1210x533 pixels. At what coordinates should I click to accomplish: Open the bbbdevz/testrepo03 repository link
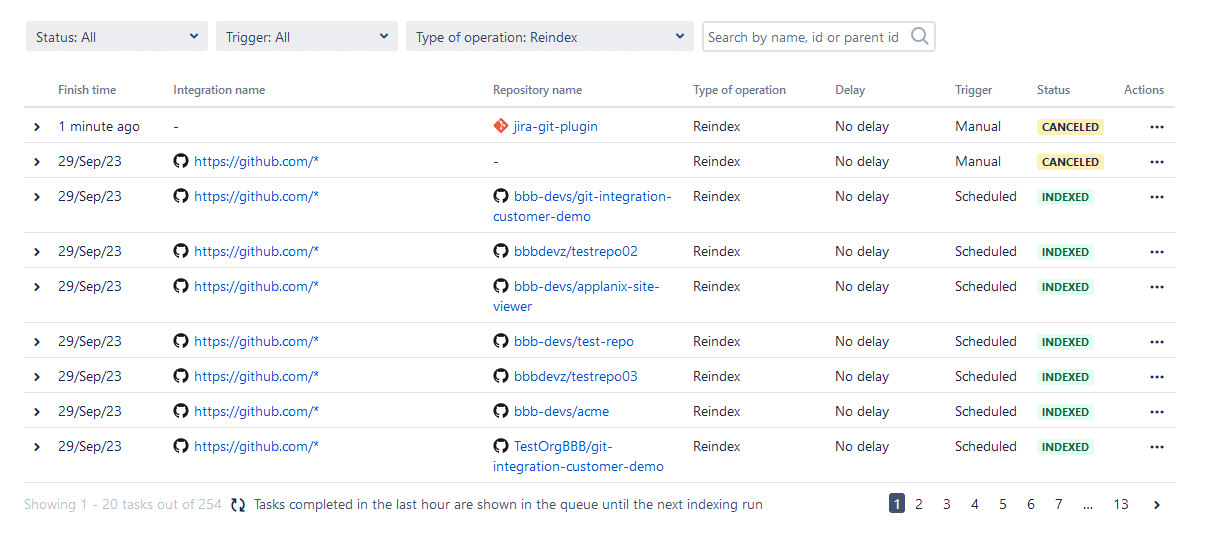(x=576, y=377)
